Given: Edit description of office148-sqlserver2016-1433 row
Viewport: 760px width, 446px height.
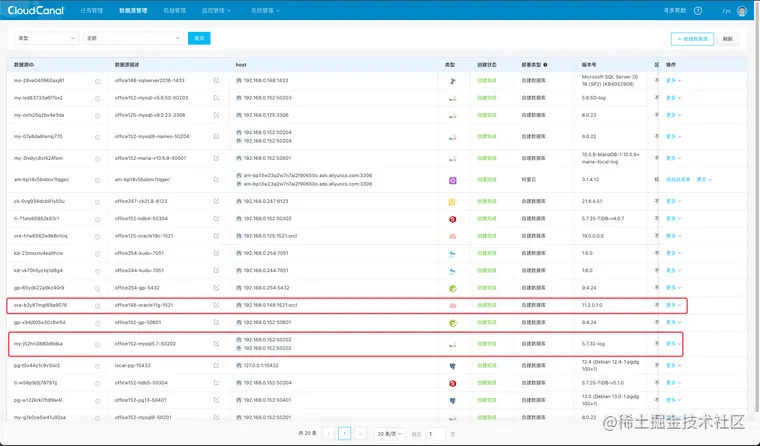Looking at the screenshot, I should click(x=216, y=80).
